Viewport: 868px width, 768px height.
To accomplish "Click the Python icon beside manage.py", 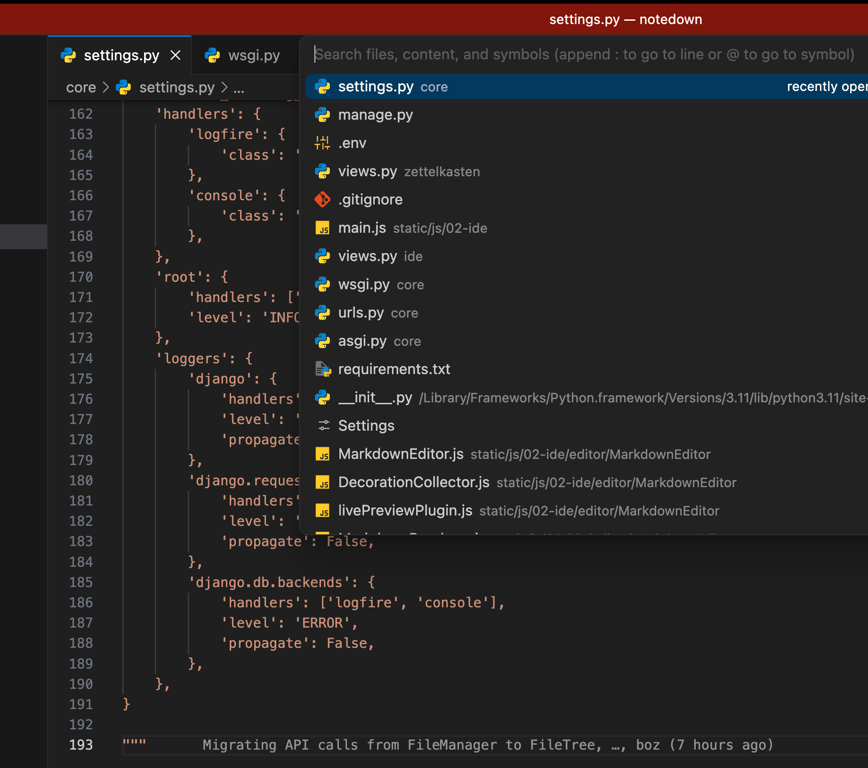I will tap(322, 115).
